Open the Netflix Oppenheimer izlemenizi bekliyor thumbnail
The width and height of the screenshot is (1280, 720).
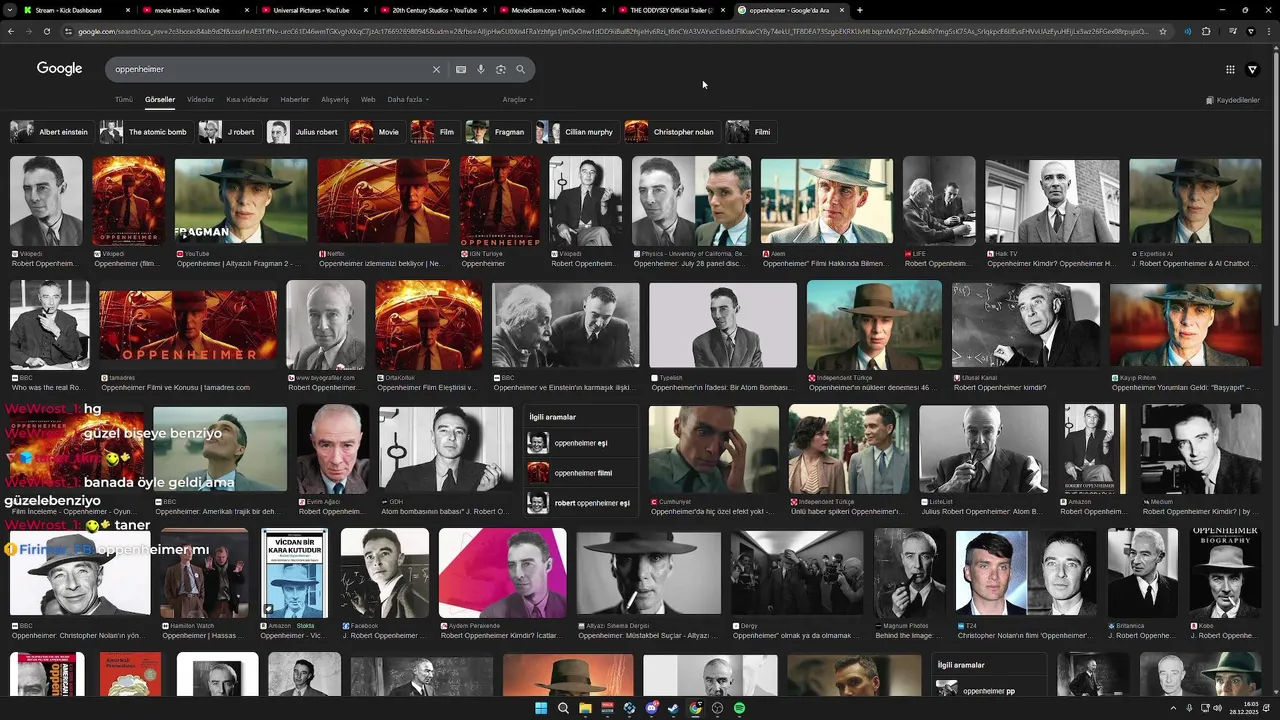click(384, 201)
